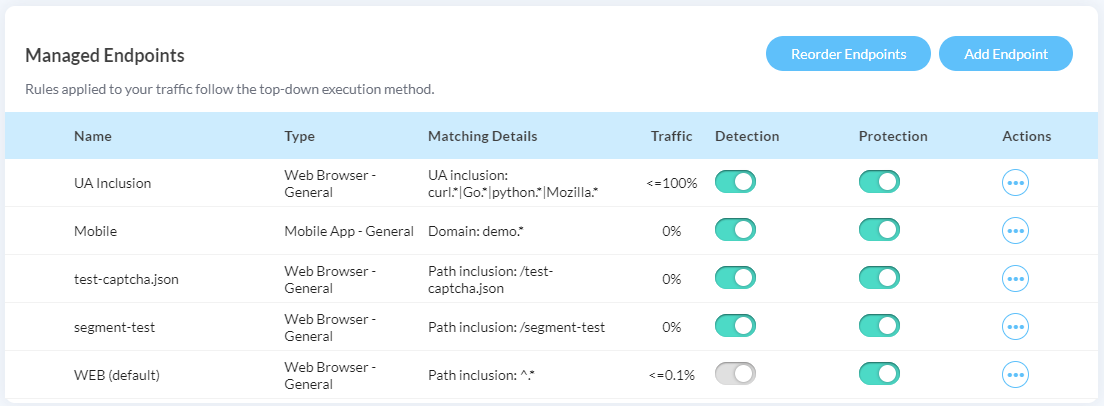
Task: Open actions menu for segment-test endpoint
Action: coord(1015,326)
